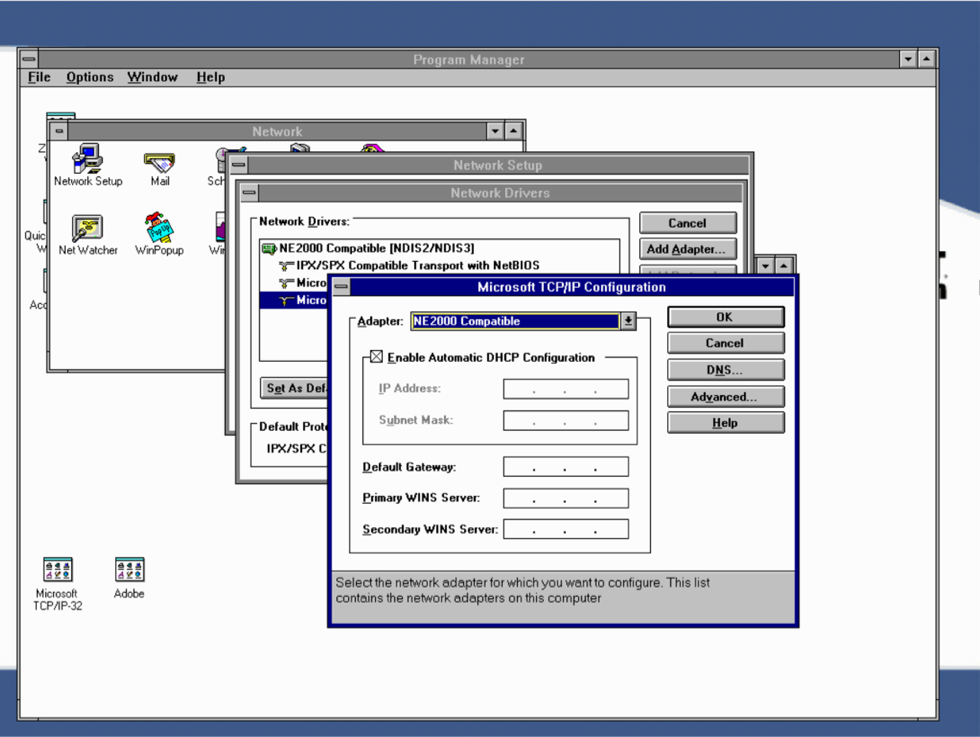The width and height of the screenshot is (980, 737).
Task: Open the DNS settings button
Action: tap(726, 370)
